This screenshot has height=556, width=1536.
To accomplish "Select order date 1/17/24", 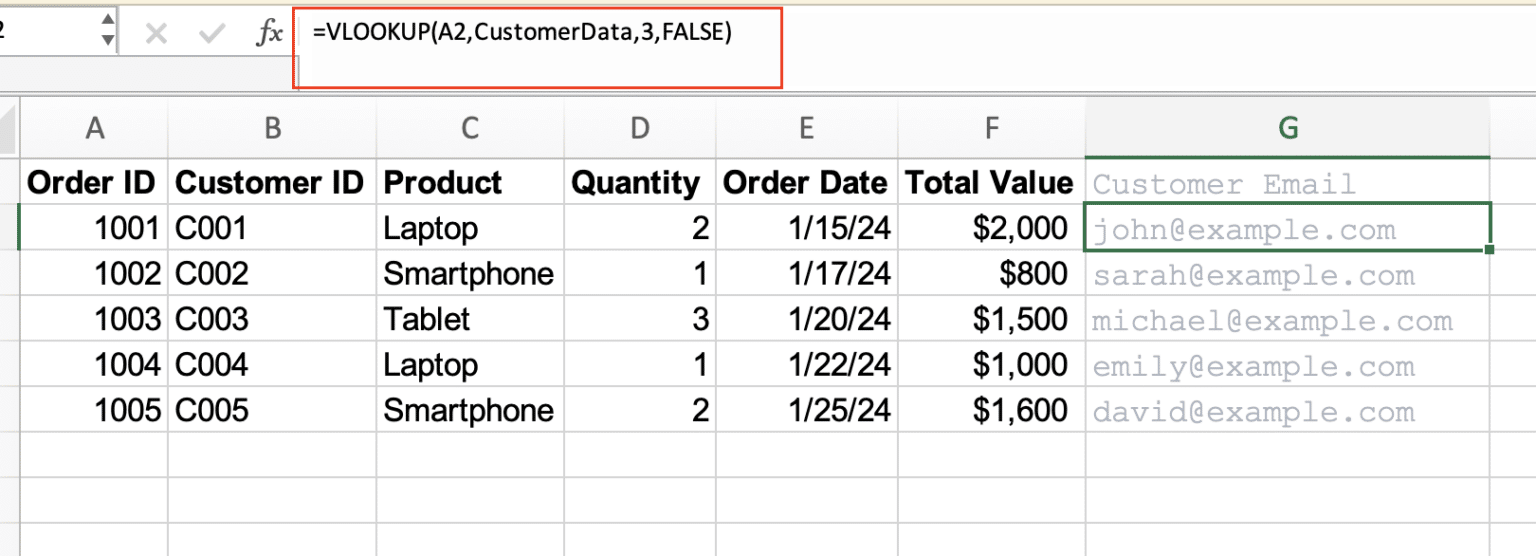I will click(806, 273).
